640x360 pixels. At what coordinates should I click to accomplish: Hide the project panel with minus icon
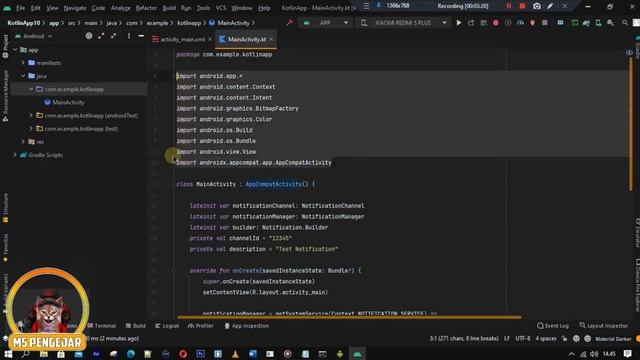click(141, 36)
